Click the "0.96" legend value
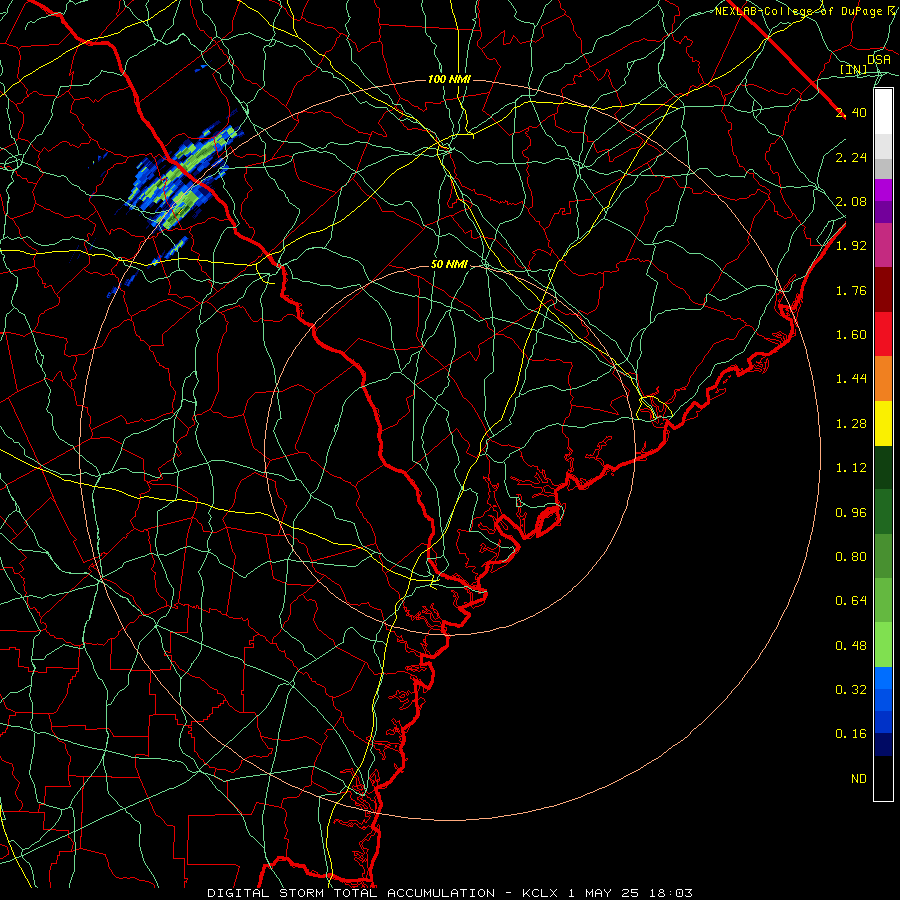The image size is (900, 900). pos(851,513)
